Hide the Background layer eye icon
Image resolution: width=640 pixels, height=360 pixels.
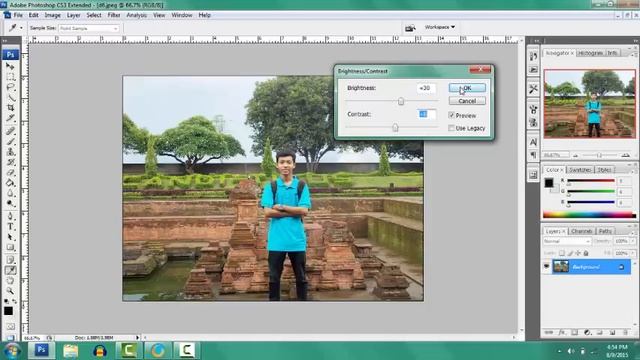pyautogui.click(x=547, y=267)
